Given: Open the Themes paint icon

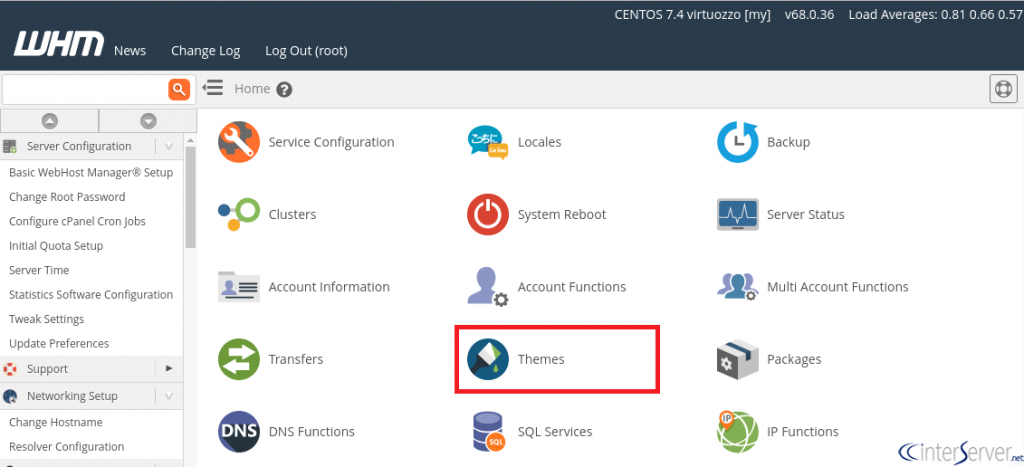Looking at the screenshot, I should click(488, 359).
